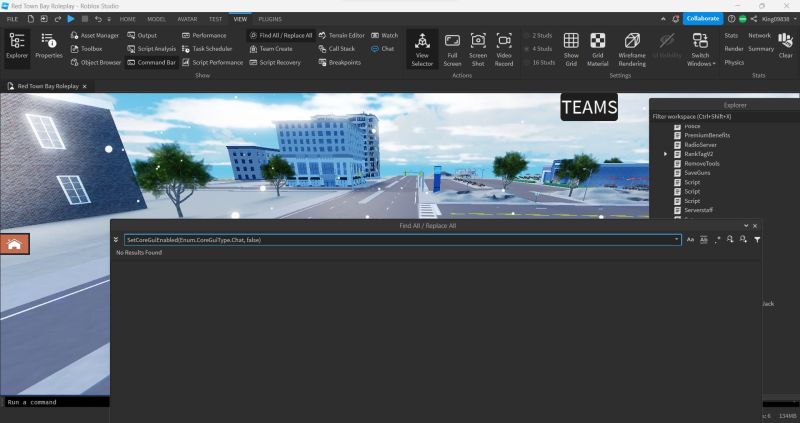Image resolution: width=800 pixels, height=423 pixels.
Task: Open the Watch window
Action: tap(384, 35)
